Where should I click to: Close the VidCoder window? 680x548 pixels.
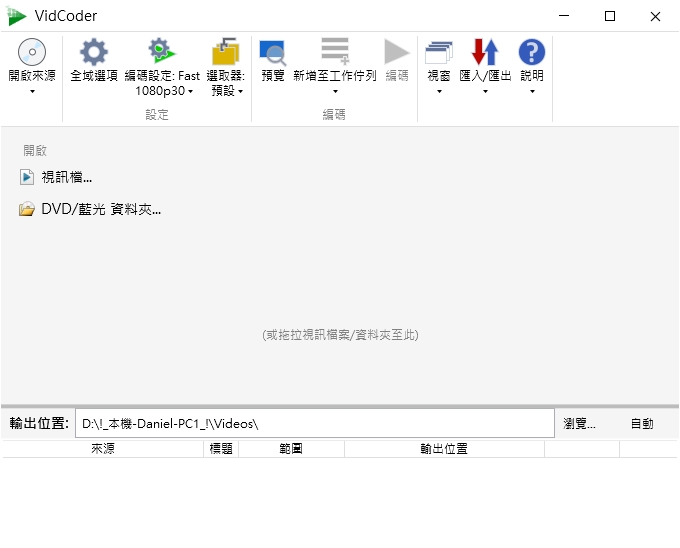coord(655,16)
